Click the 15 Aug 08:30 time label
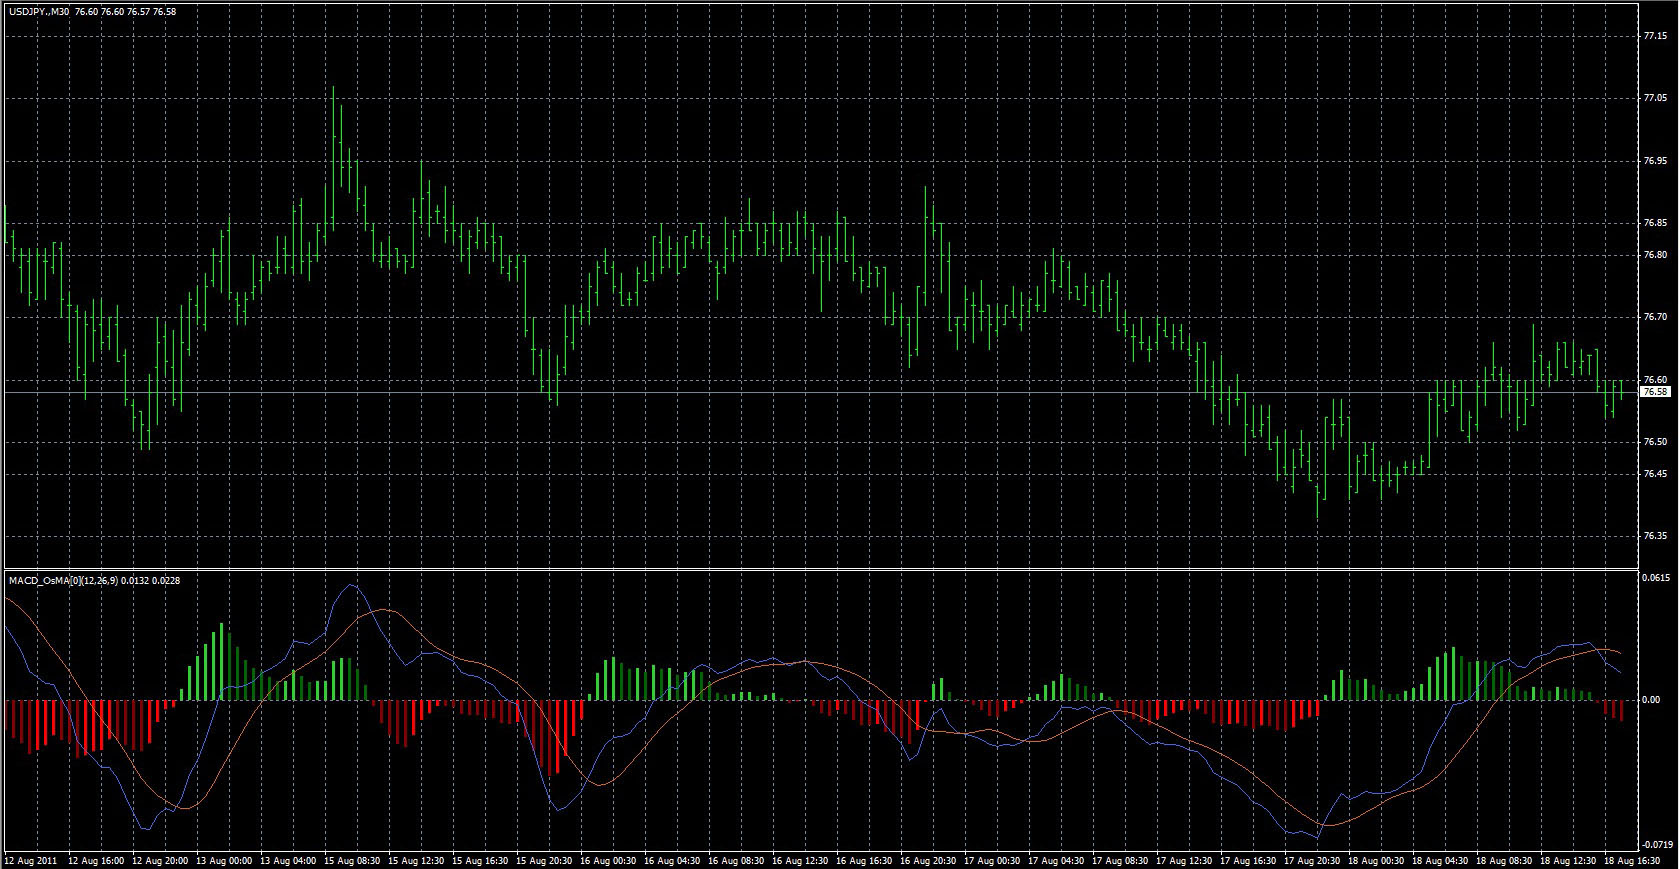 coord(352,861)
